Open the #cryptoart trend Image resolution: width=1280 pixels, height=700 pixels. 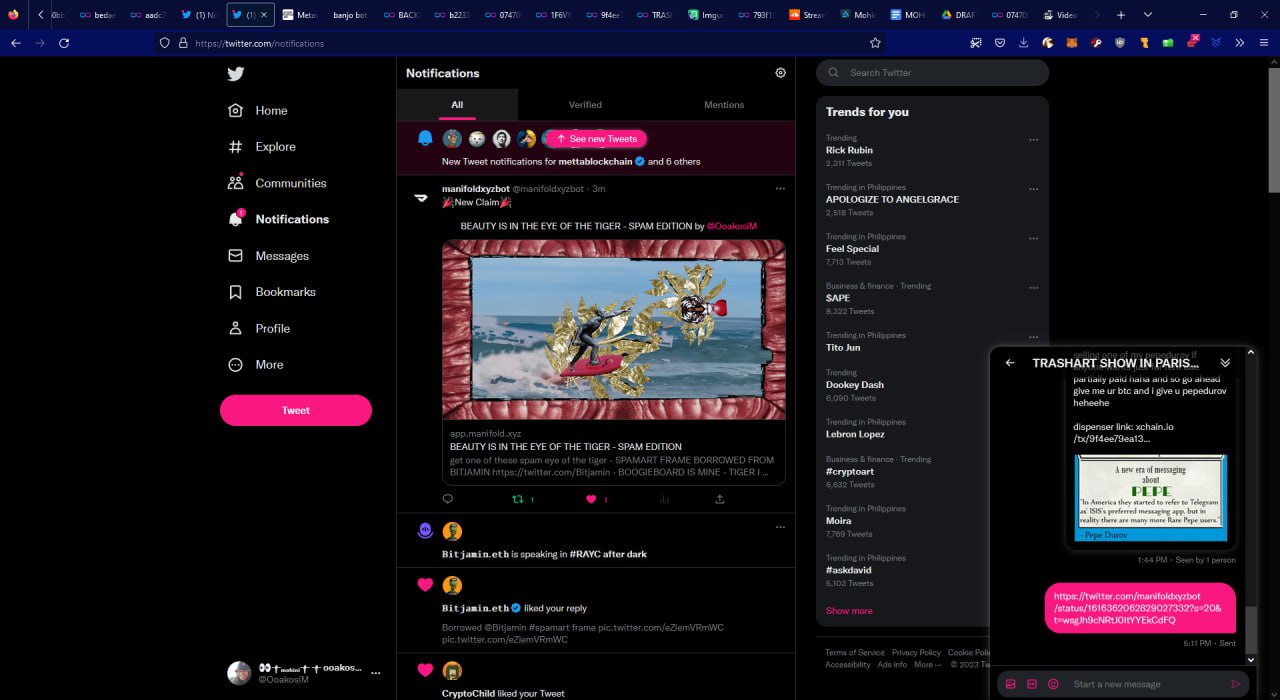(x=849, y=471)
